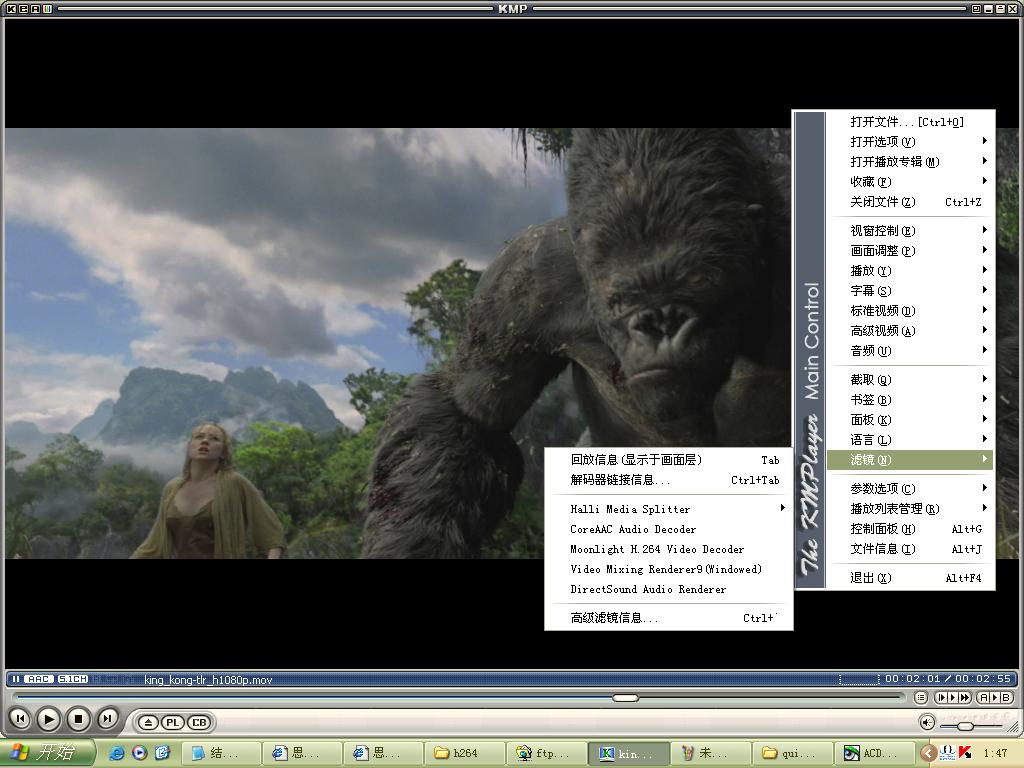Click the AAC audio codec badge
The height and width of the screenshot is (768, 1024).
39,679
